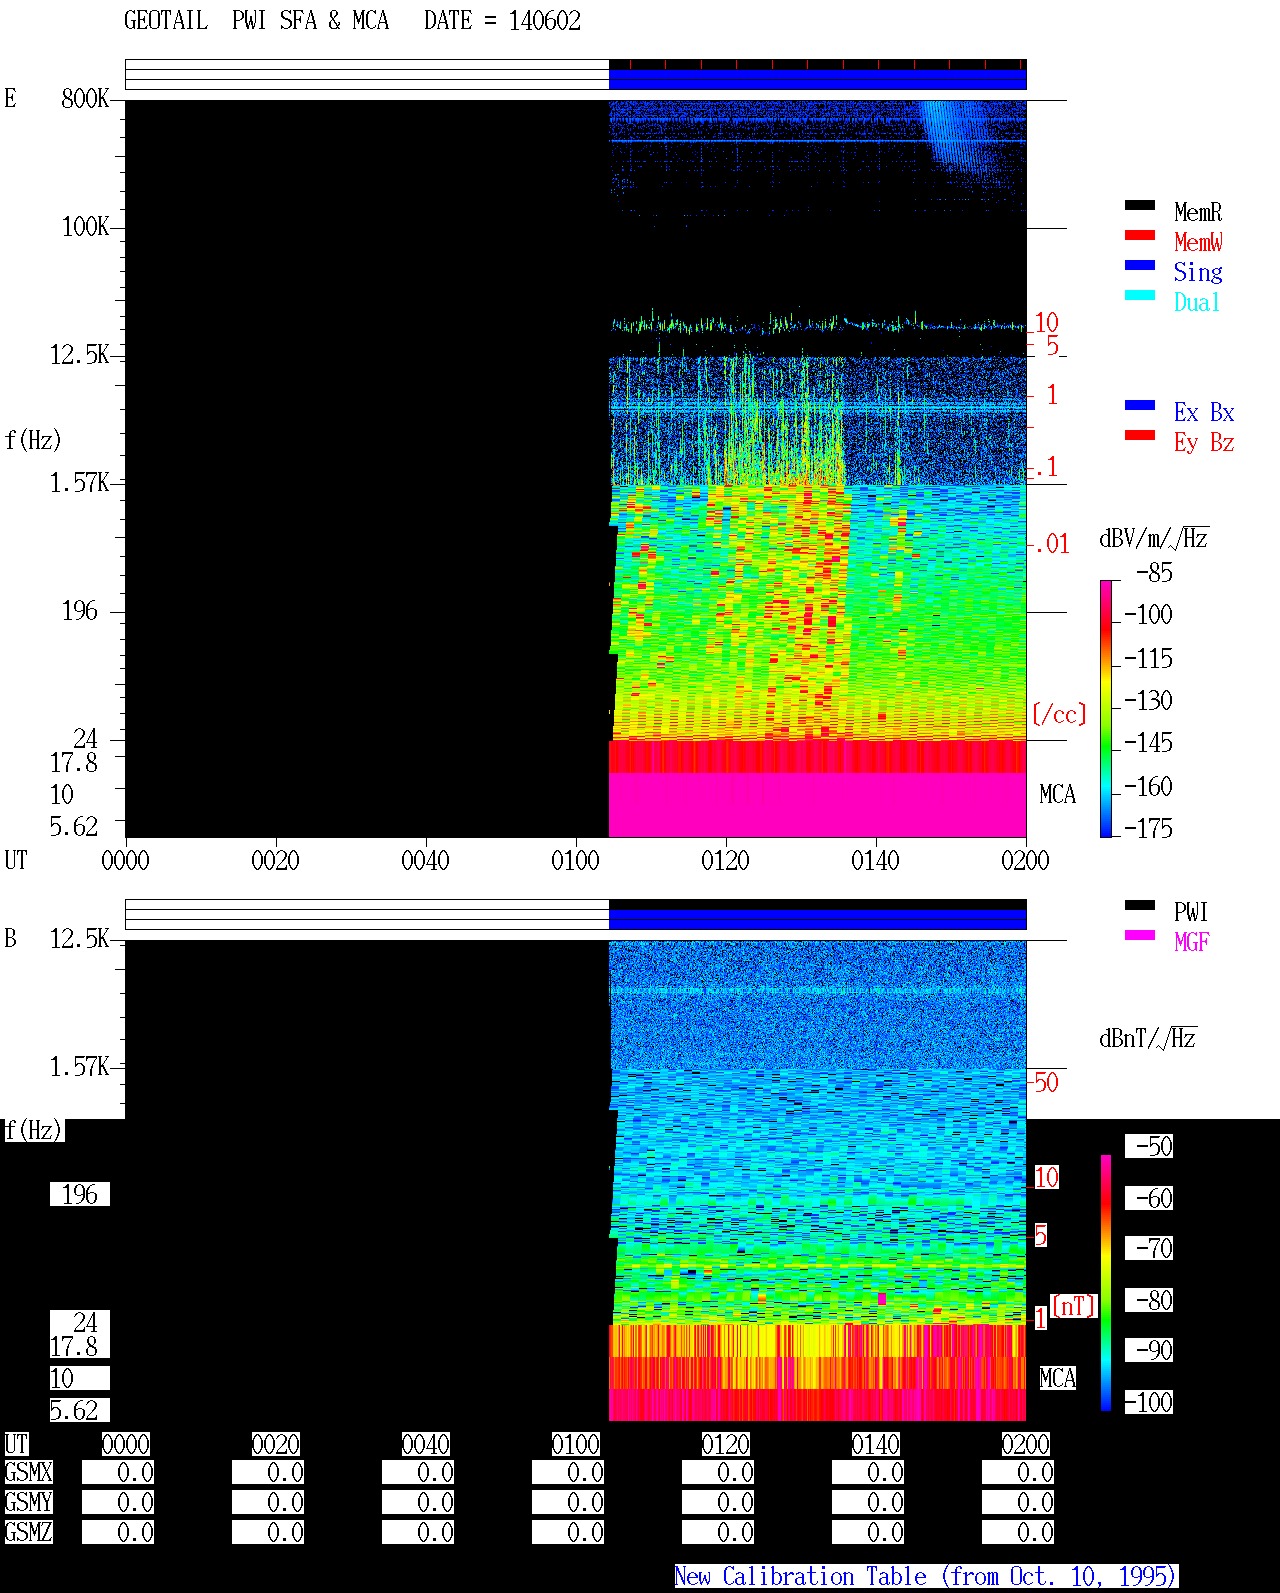The width and height of the screenshot is (1280, 1593).
Task: Click the magenta MGF legend swatch
Action: 1140,936
